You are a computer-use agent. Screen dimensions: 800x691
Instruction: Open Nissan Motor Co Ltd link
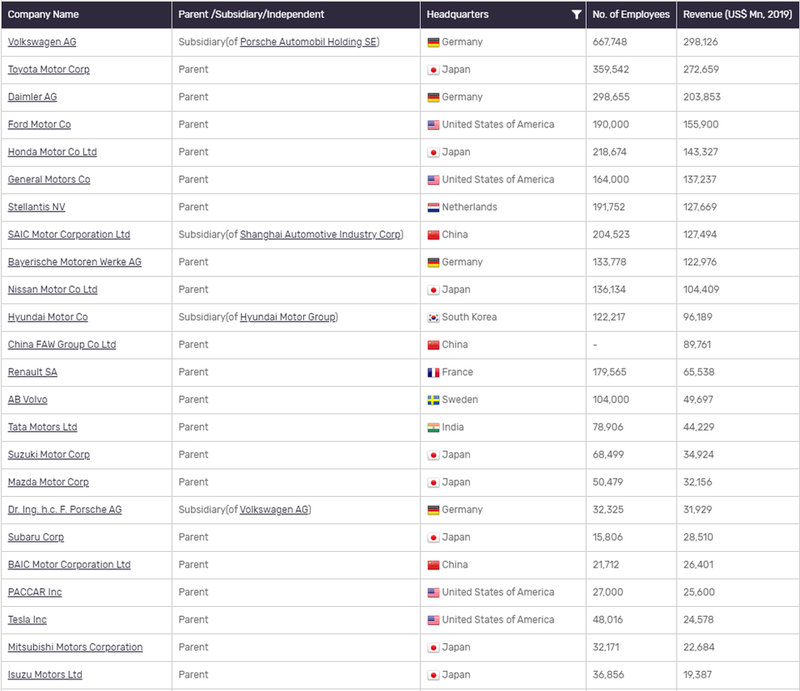[53, 290]
